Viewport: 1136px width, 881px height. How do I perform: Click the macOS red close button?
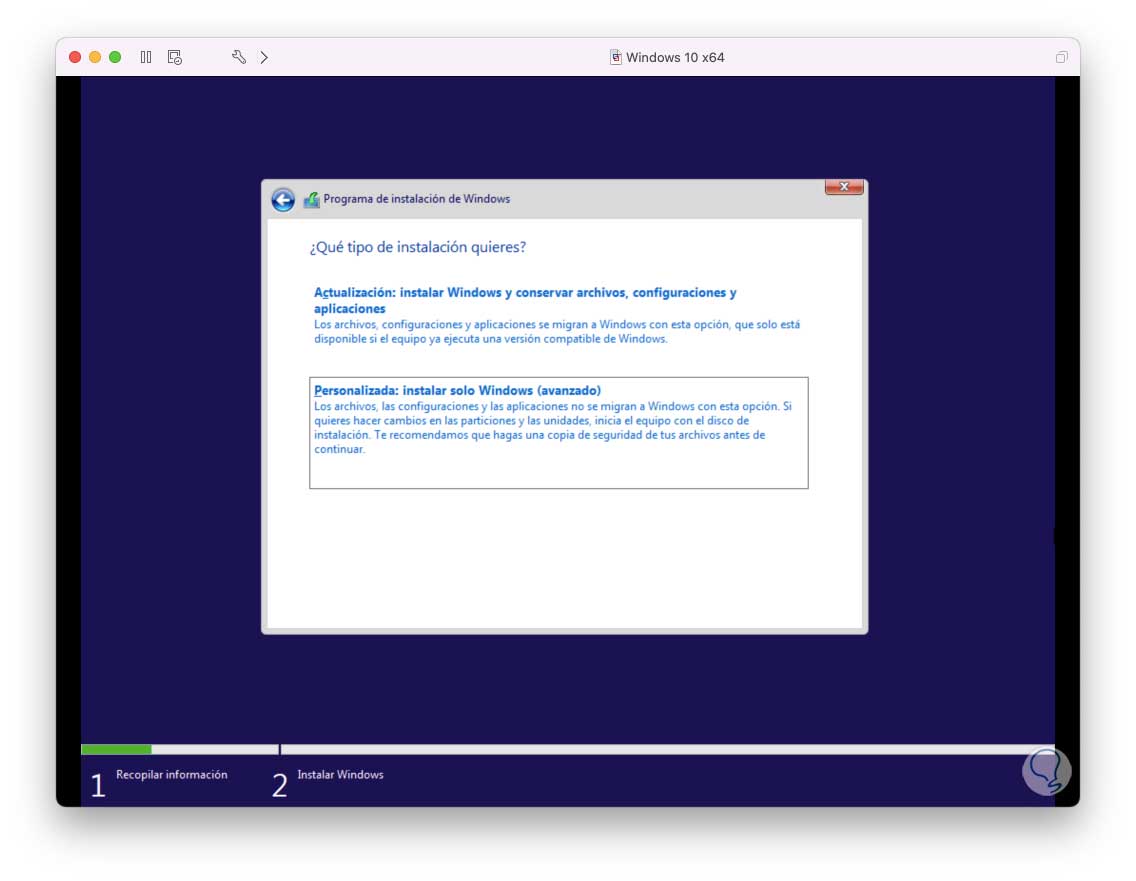pyautogui.click(x=75, y=57)
